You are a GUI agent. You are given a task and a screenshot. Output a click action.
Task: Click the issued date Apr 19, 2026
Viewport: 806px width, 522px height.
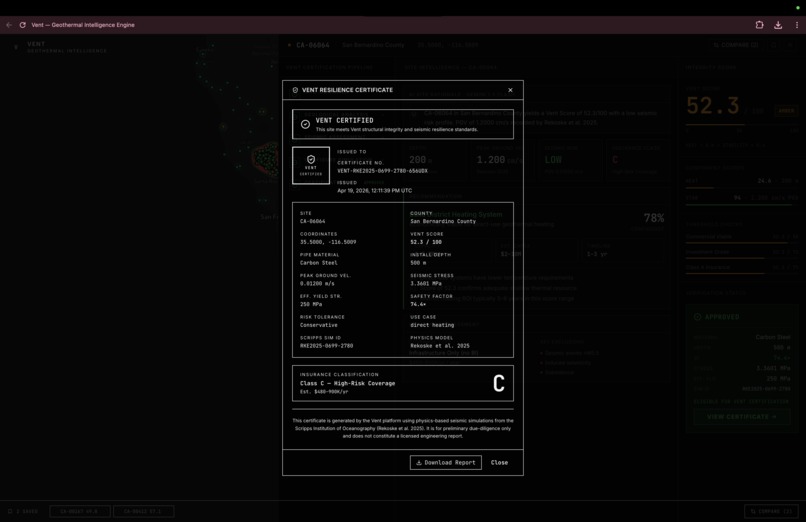pyautogui.click(x=374, y=191)
